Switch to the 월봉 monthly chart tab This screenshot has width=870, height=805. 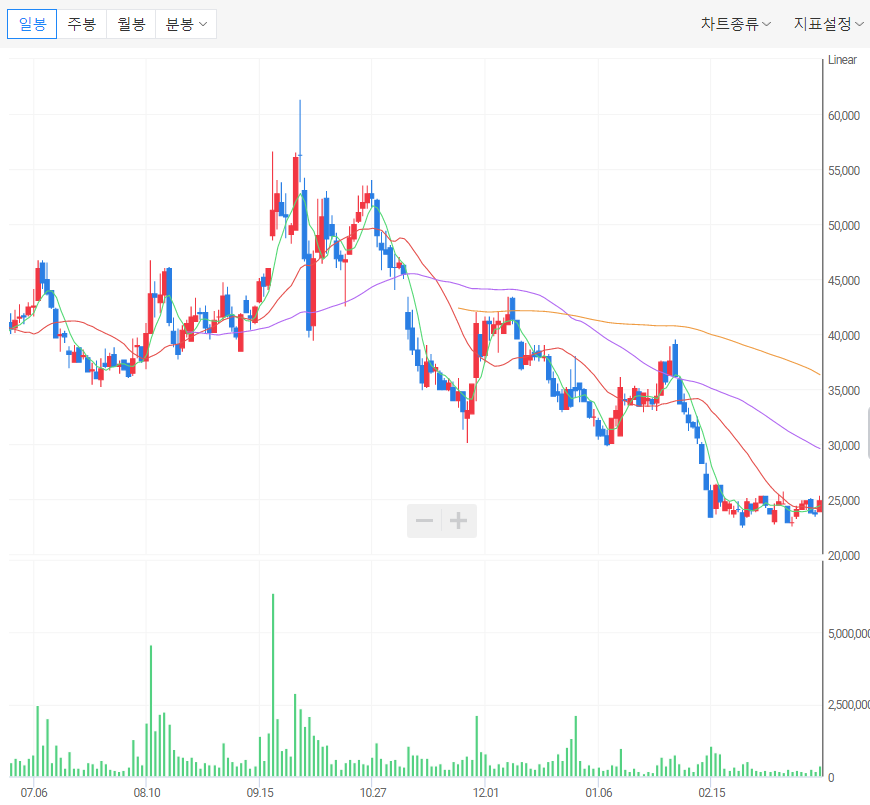pyautogui.click(x=131, y=24)
